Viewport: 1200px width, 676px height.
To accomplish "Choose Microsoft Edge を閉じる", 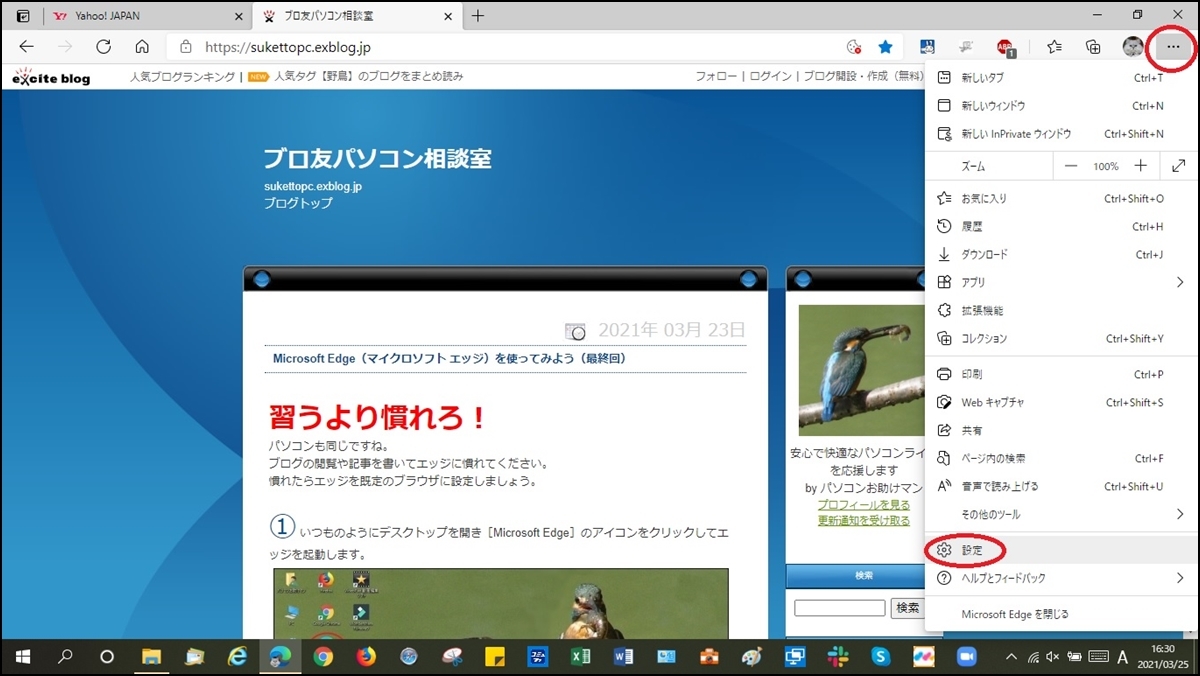I will [x=1061, y=614].
